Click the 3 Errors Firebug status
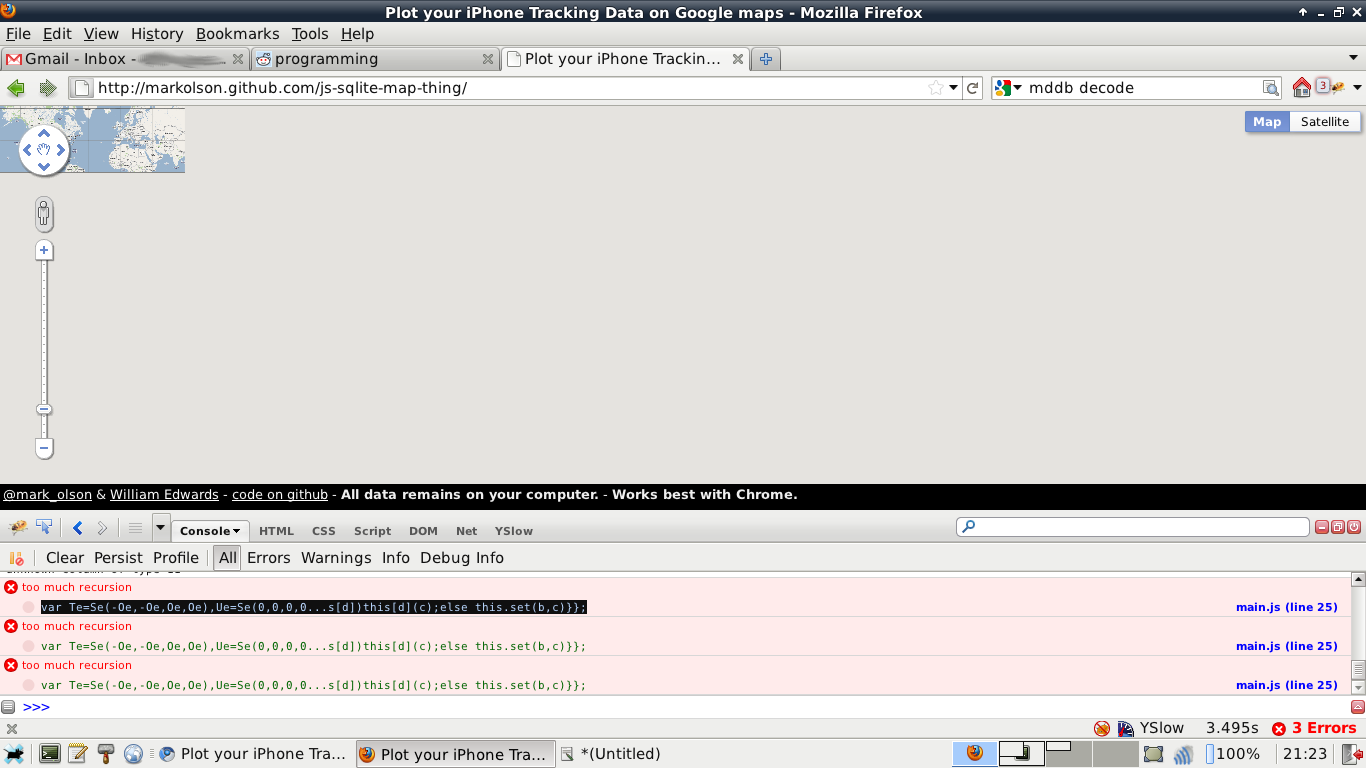This screenshot has width=1366, height=768. click(1314, 728)
